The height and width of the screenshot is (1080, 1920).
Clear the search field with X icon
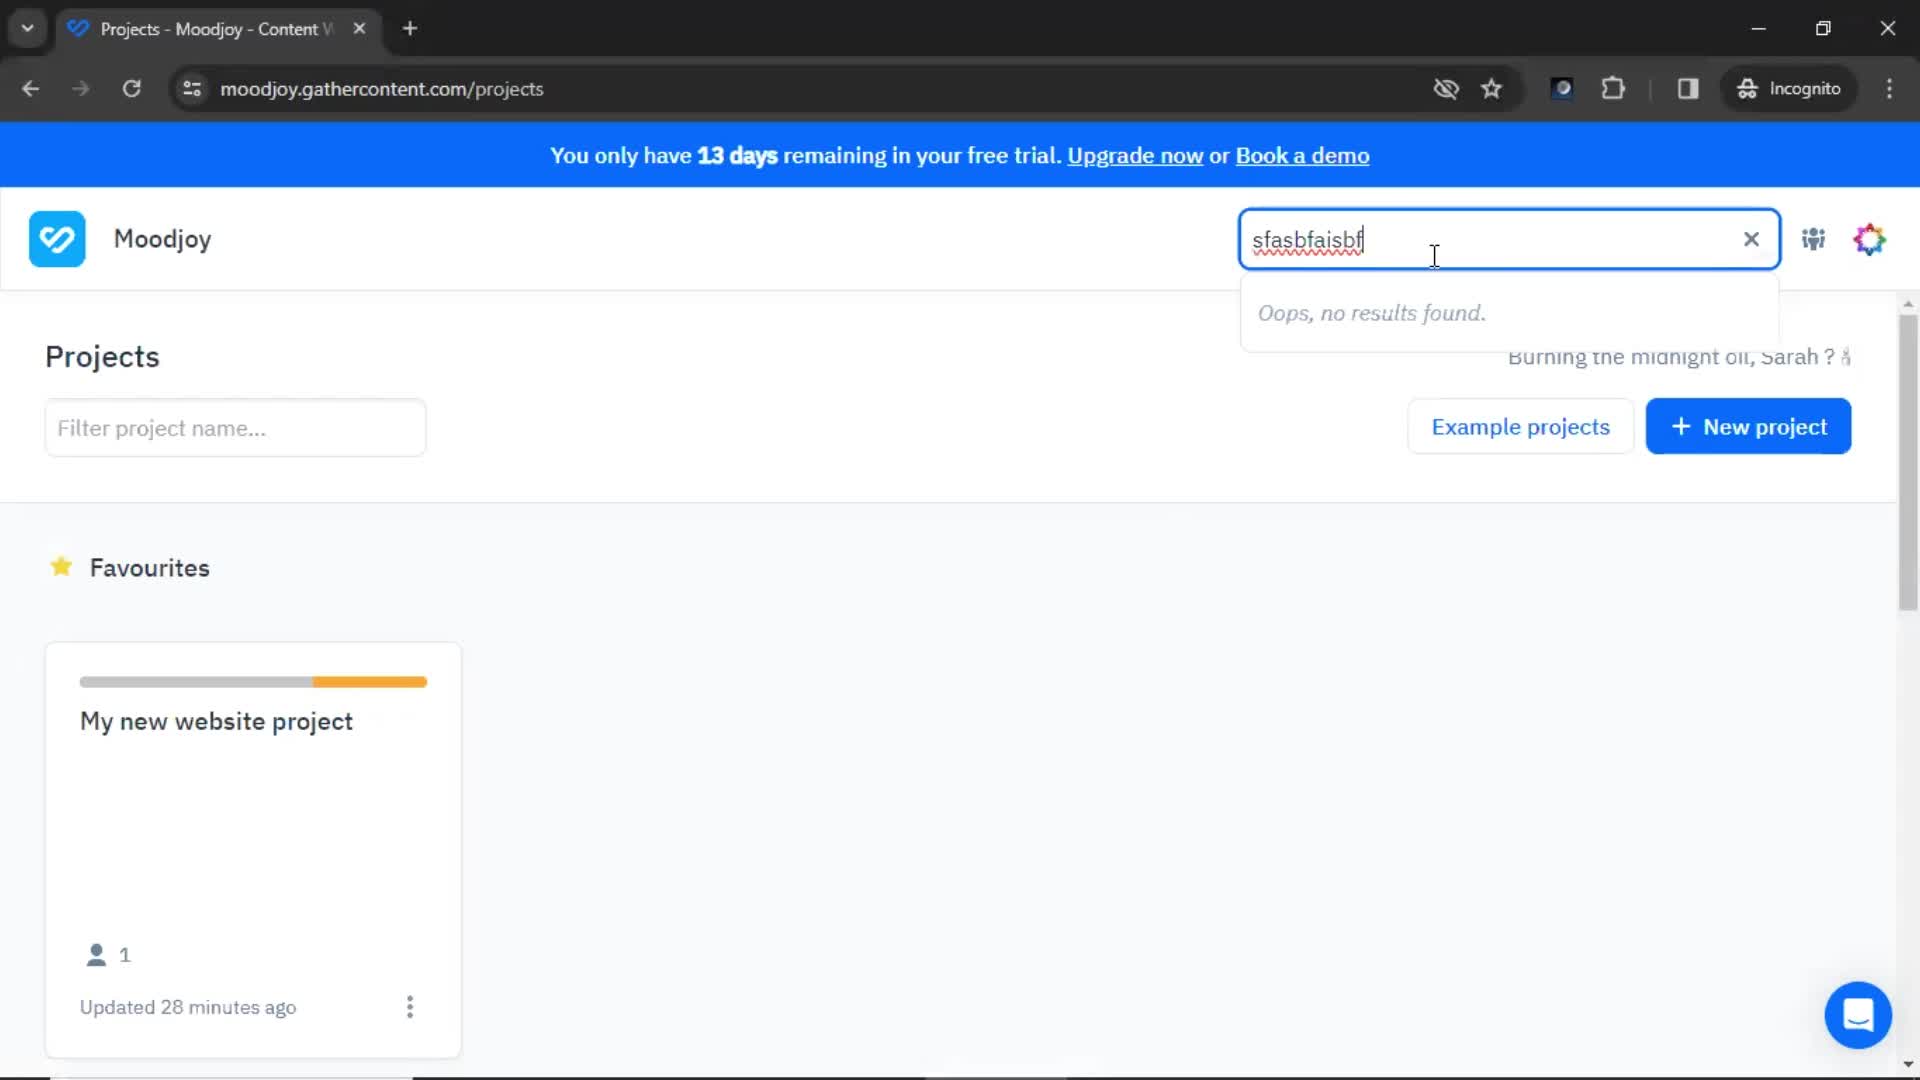(1751, 239)
